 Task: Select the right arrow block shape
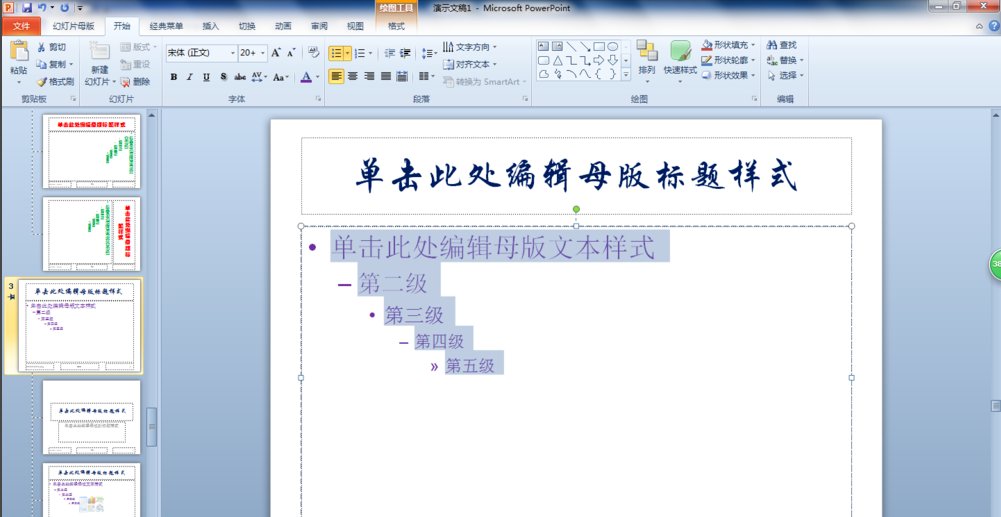pyautogui.click(x=599, y=60)
